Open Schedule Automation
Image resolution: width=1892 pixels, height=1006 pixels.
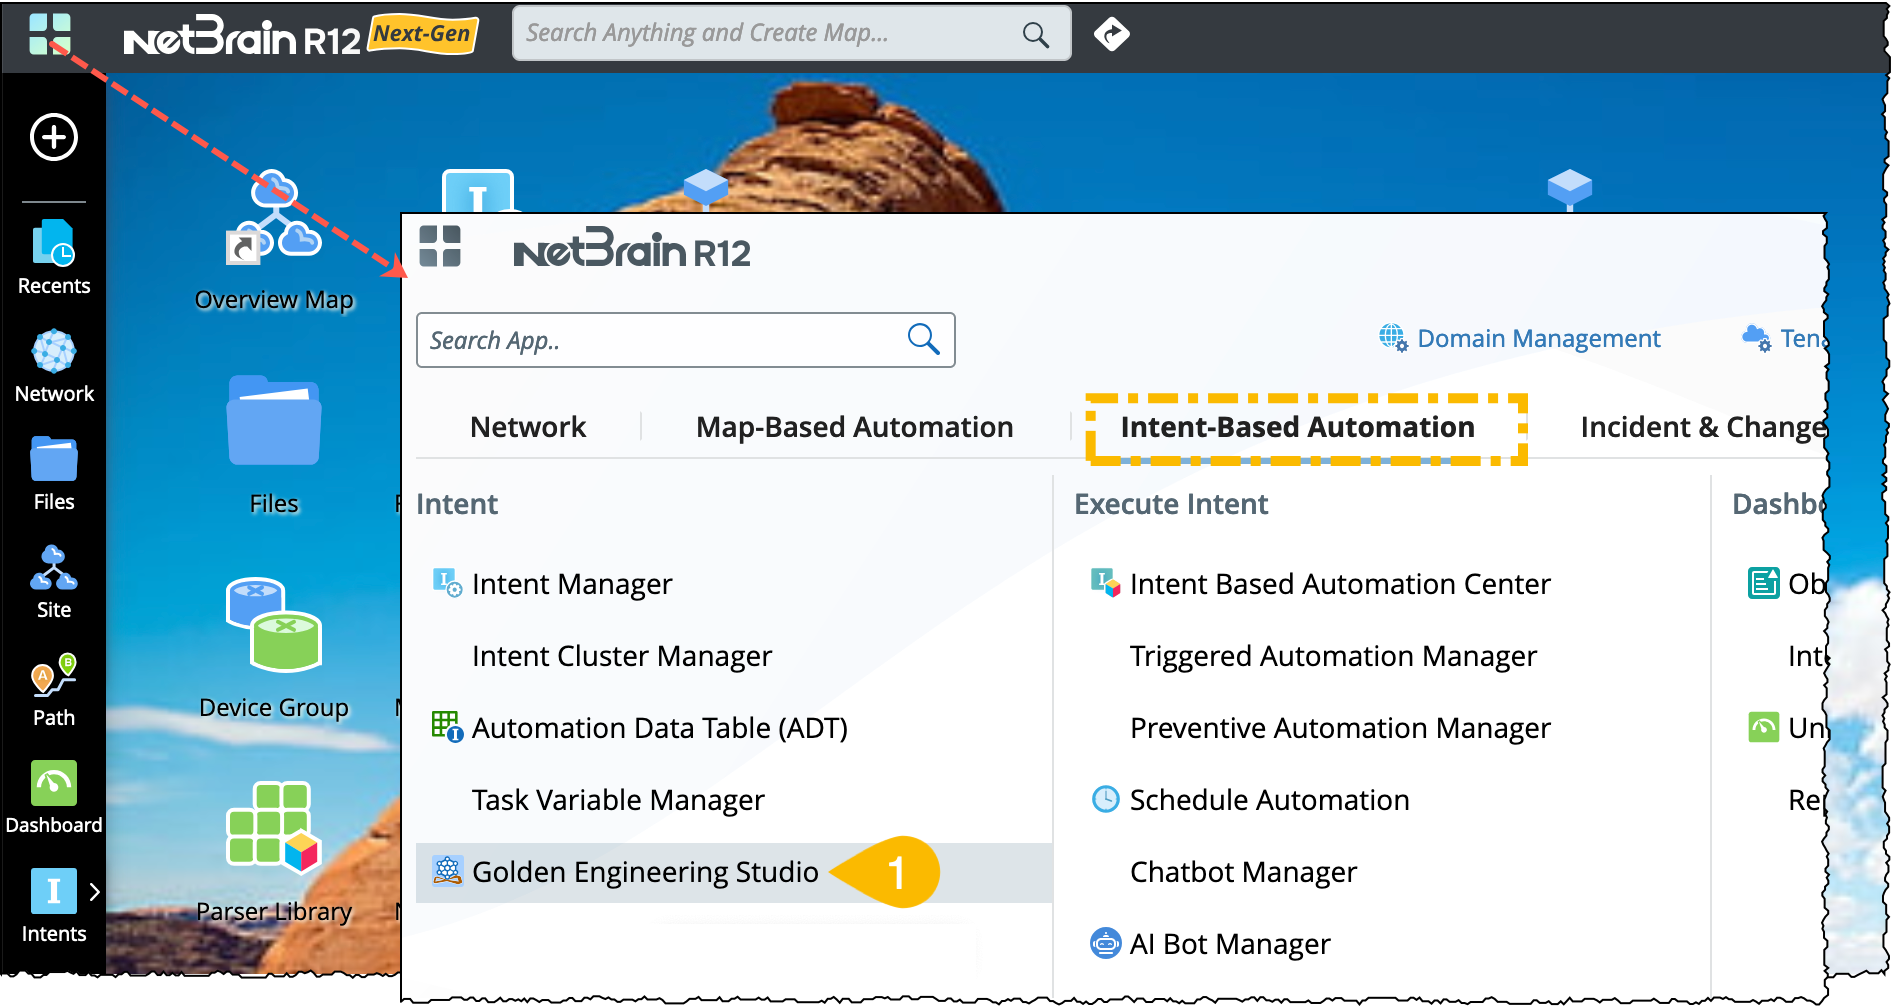coord(1270,800)
